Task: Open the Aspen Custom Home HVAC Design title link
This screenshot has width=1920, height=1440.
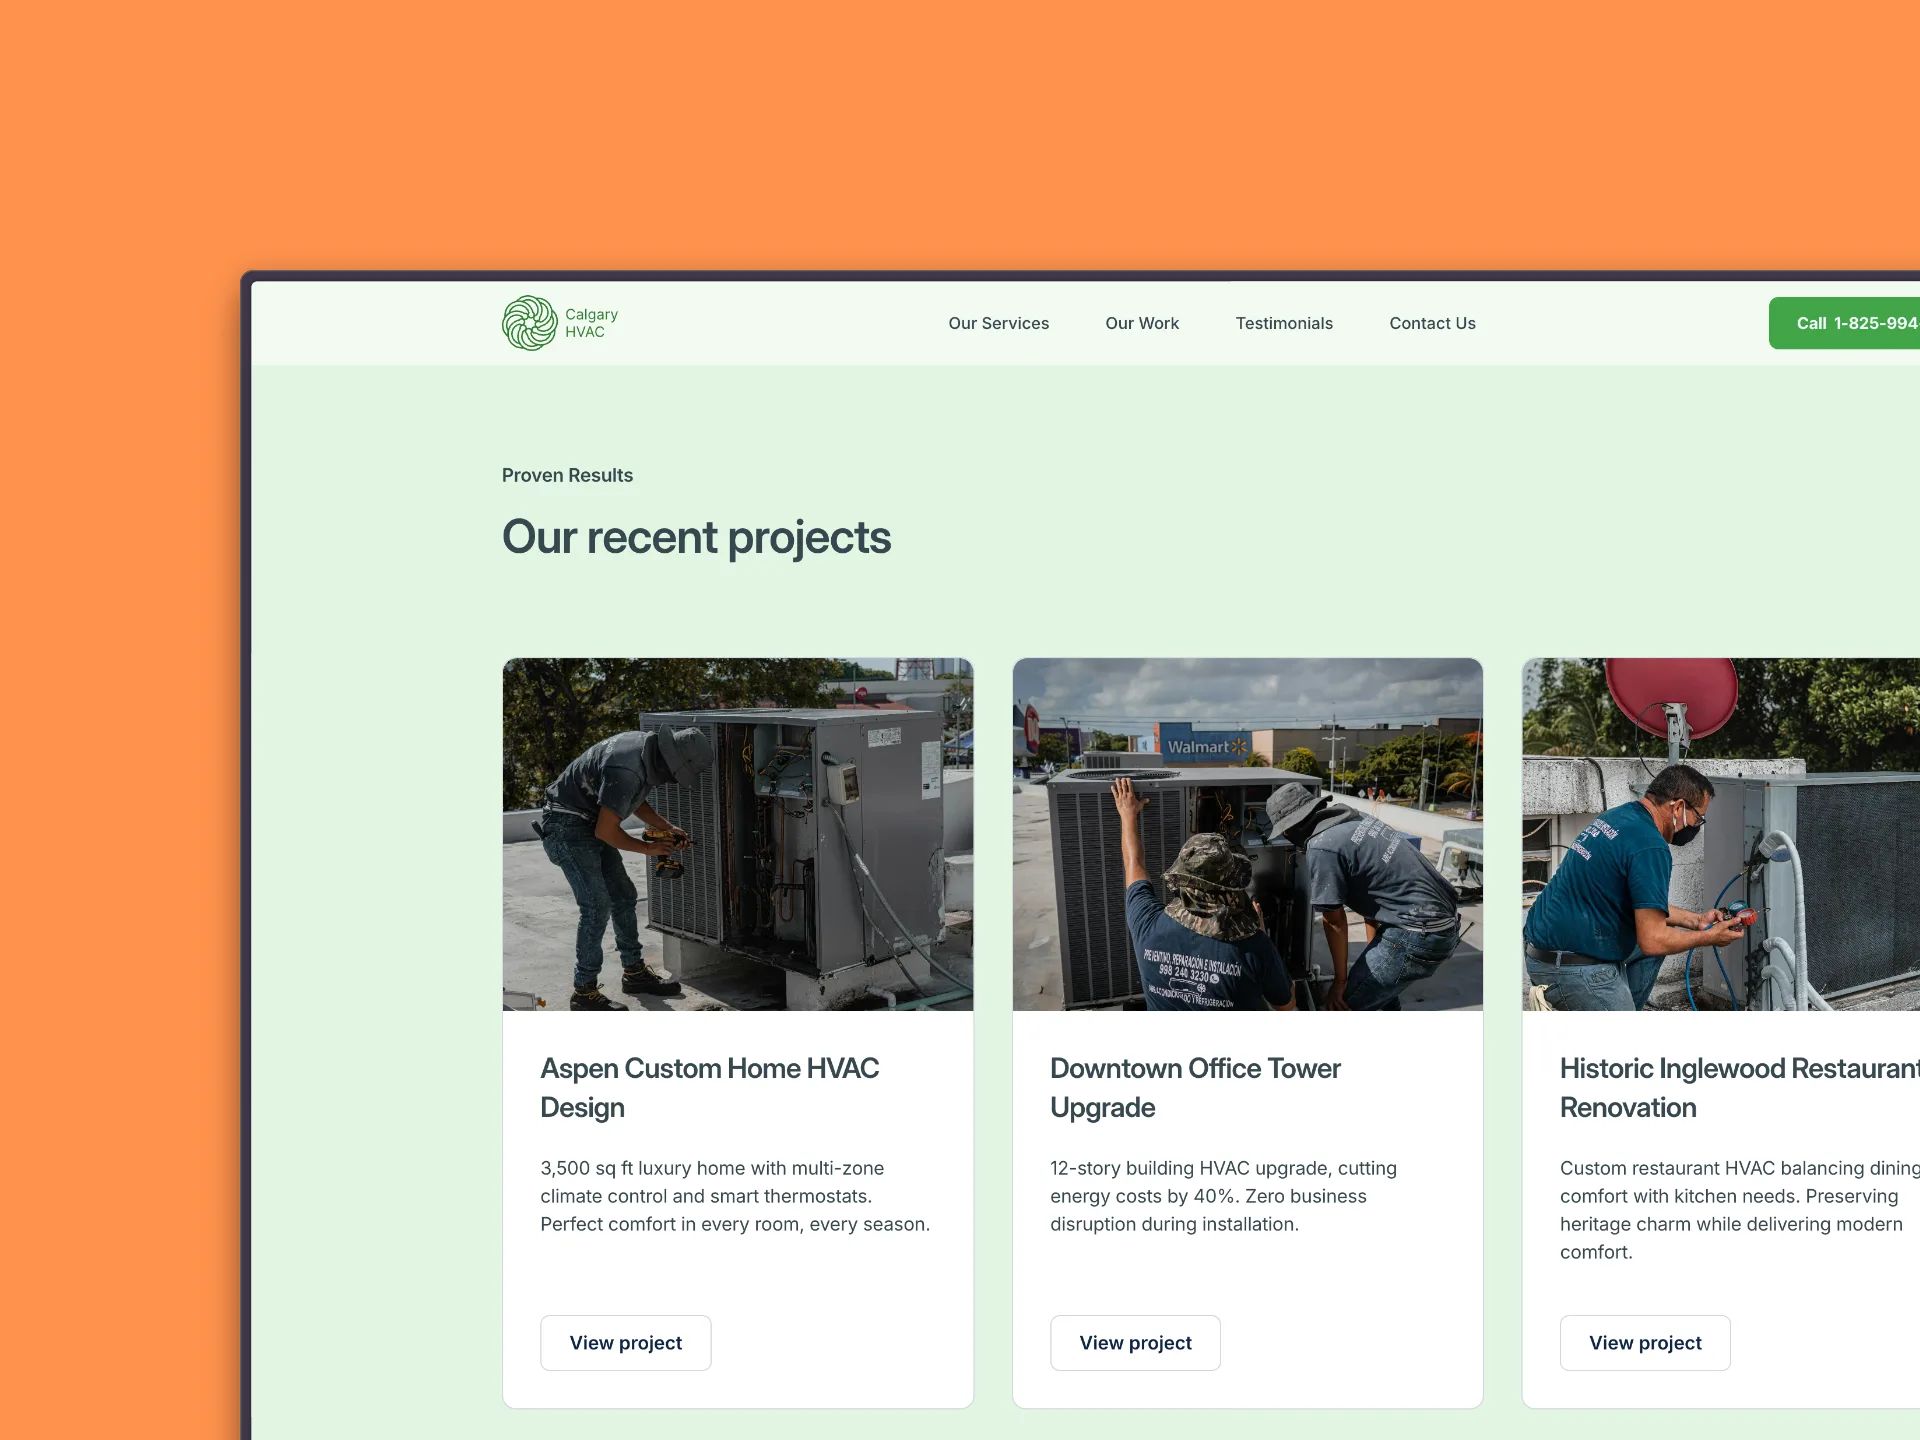Action: coord(709,1087)
